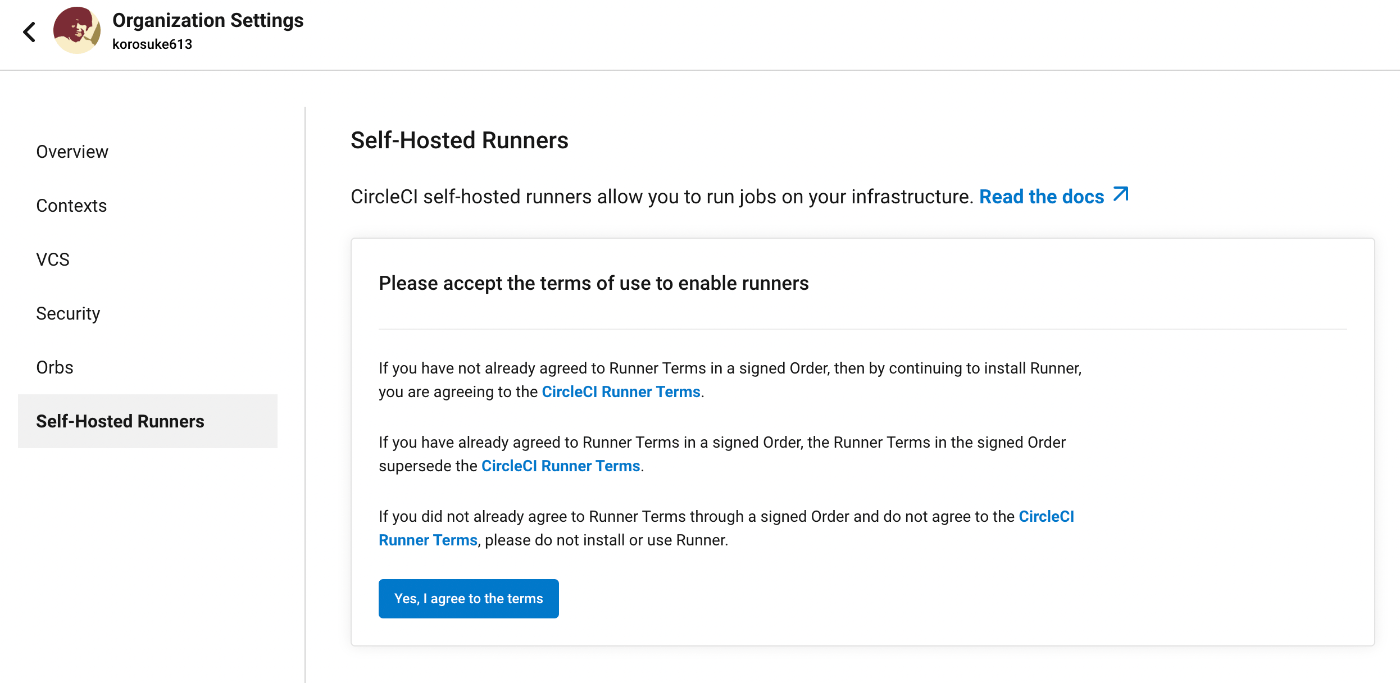This screenshot has height=683, width=1400.
Task: Open the Read the docs link
Action: point(1041,197)
